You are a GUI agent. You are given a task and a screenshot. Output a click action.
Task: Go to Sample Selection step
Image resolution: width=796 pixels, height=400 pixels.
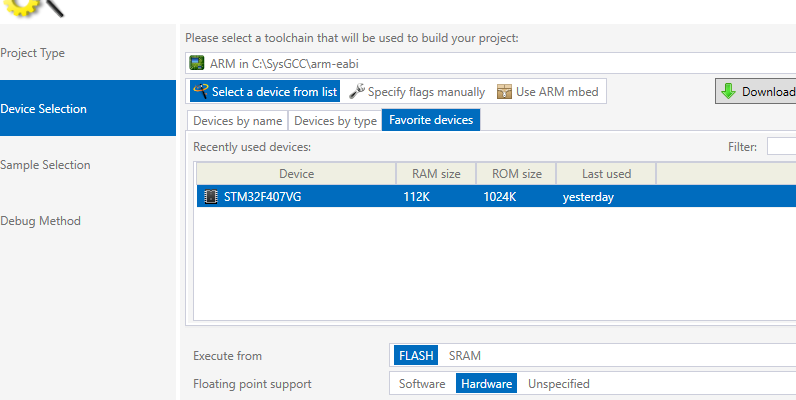click(45, 165)
